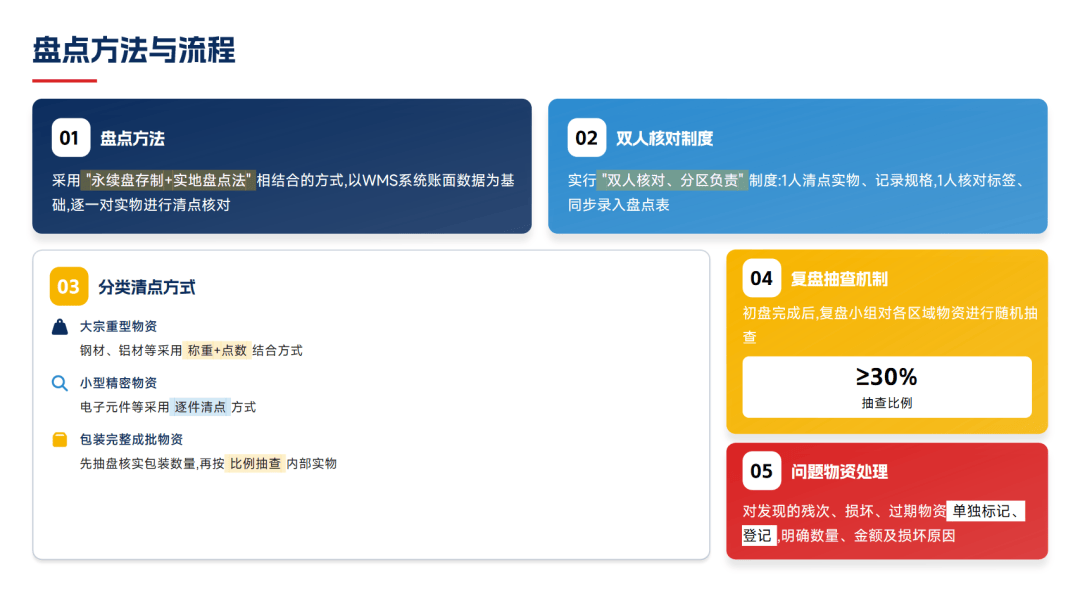
Task: Click the ≥30% statistic value
Action: pyautogui.click(x=886, y=377)
